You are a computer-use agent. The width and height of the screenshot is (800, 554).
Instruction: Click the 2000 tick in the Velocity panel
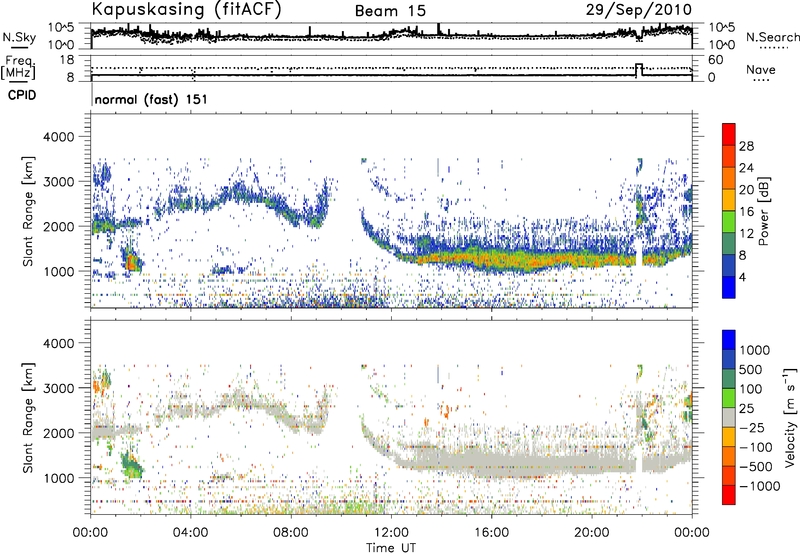(60, 433)
